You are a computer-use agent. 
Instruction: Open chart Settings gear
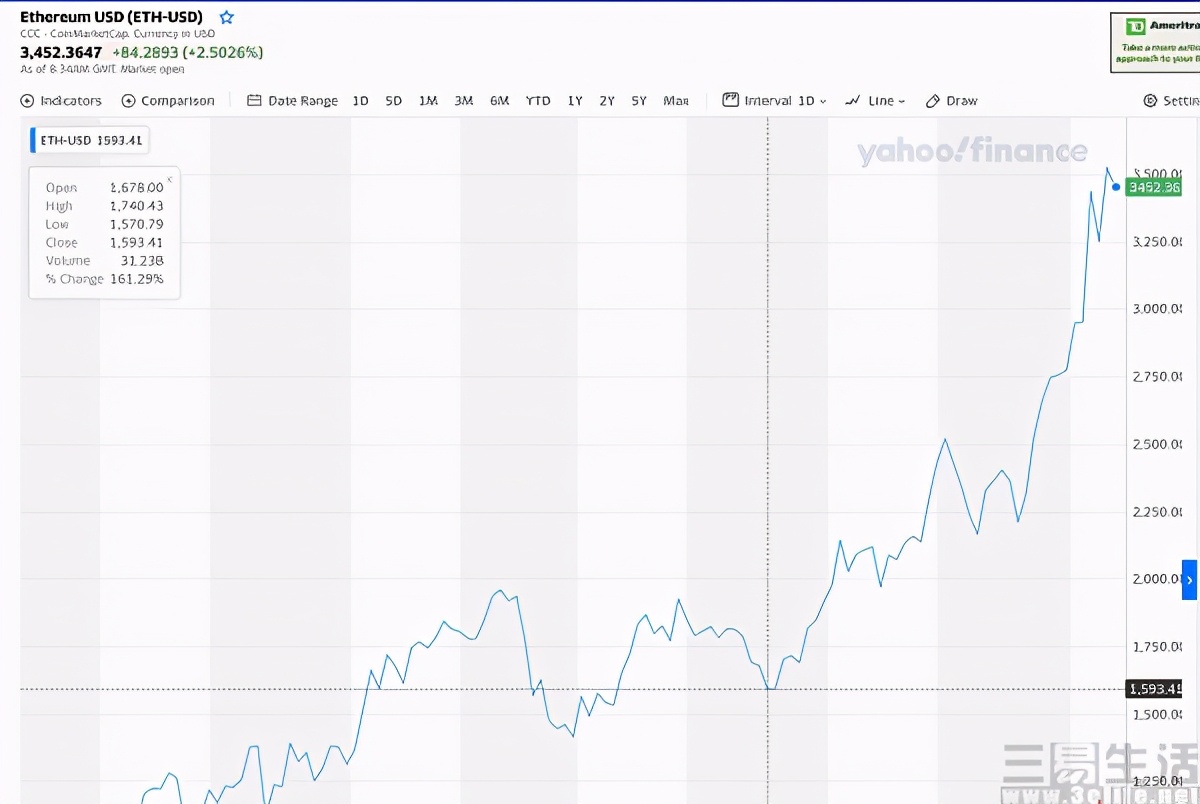pos(1170,101)
